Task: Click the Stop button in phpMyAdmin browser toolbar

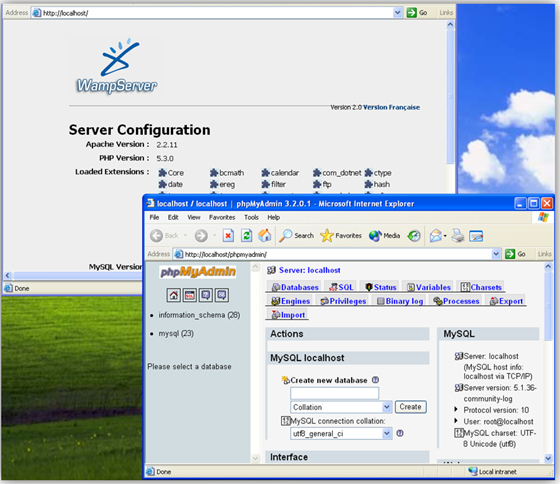Action: pyautogui.click(x=228, y=236)
